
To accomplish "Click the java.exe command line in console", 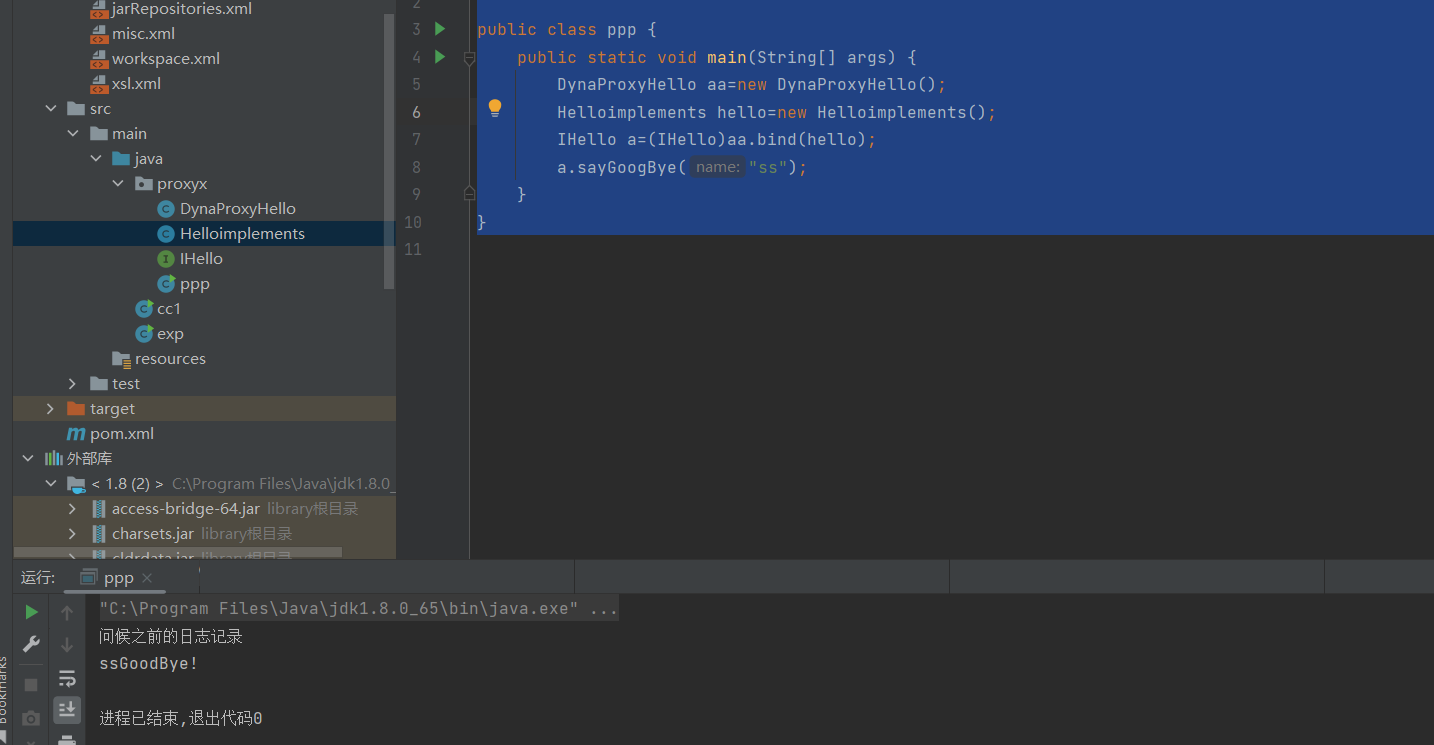I will click(358, 609).
